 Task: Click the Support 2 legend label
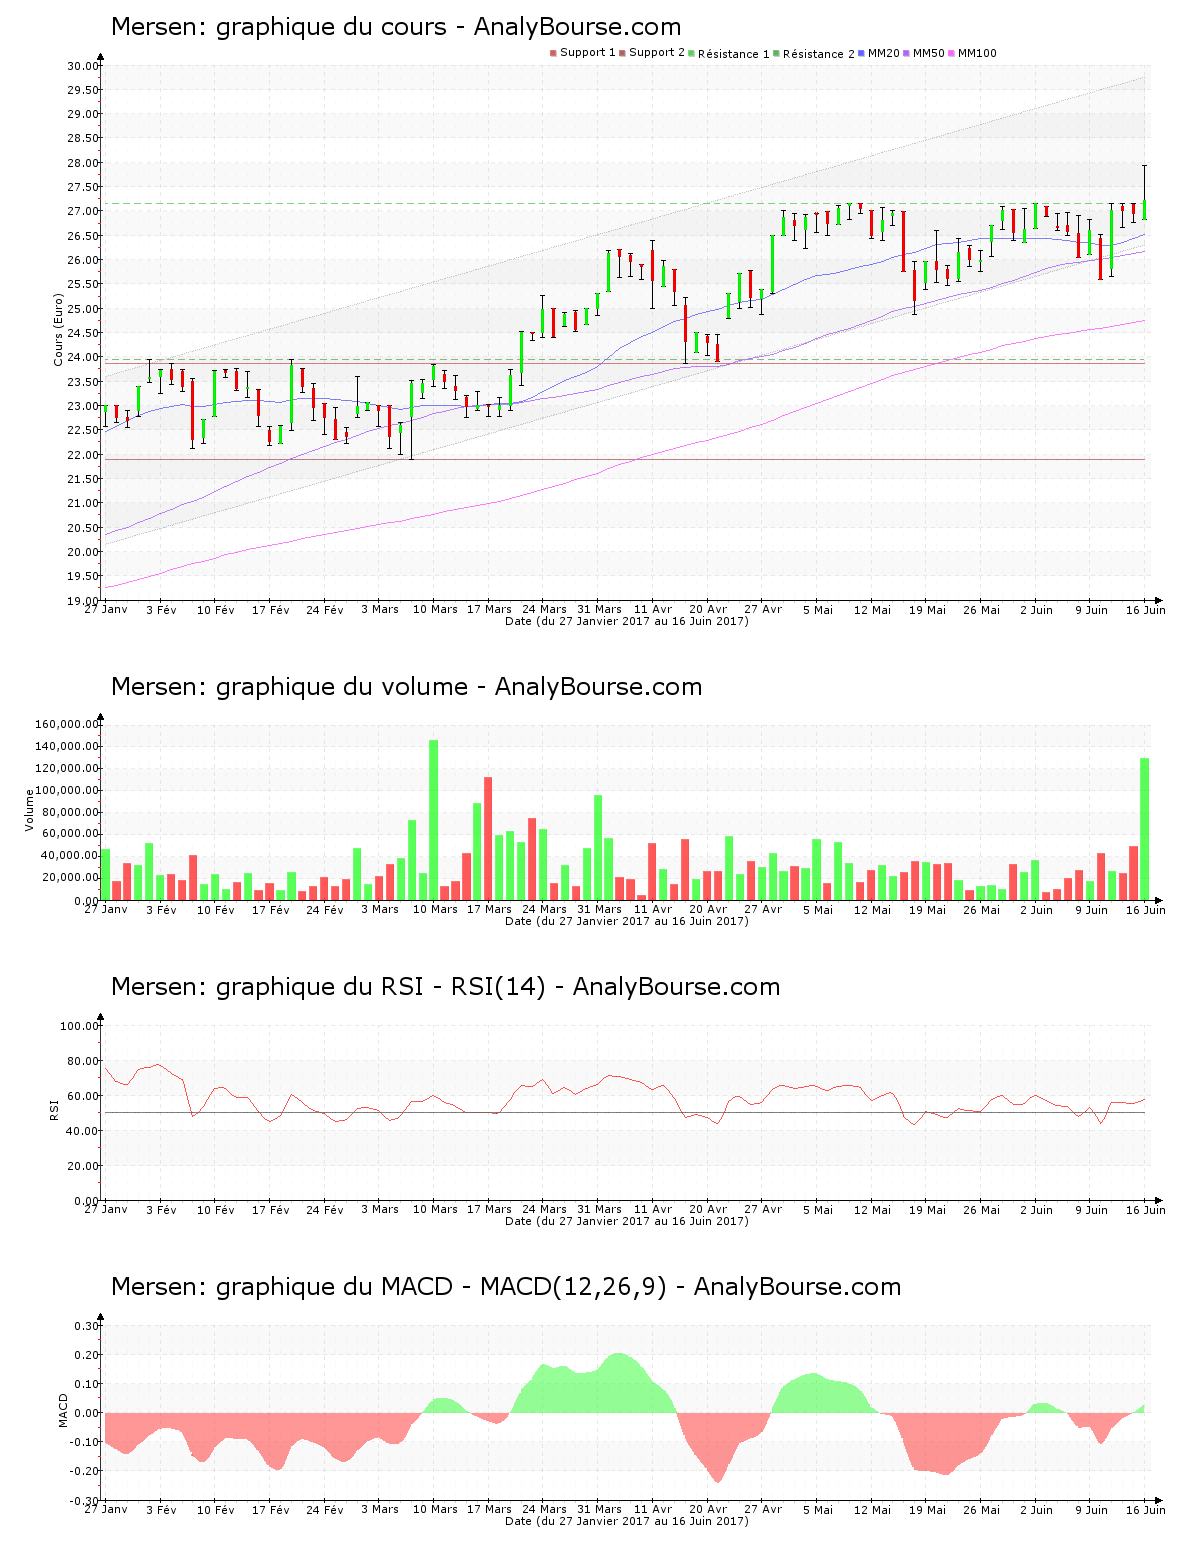[657, 53]
